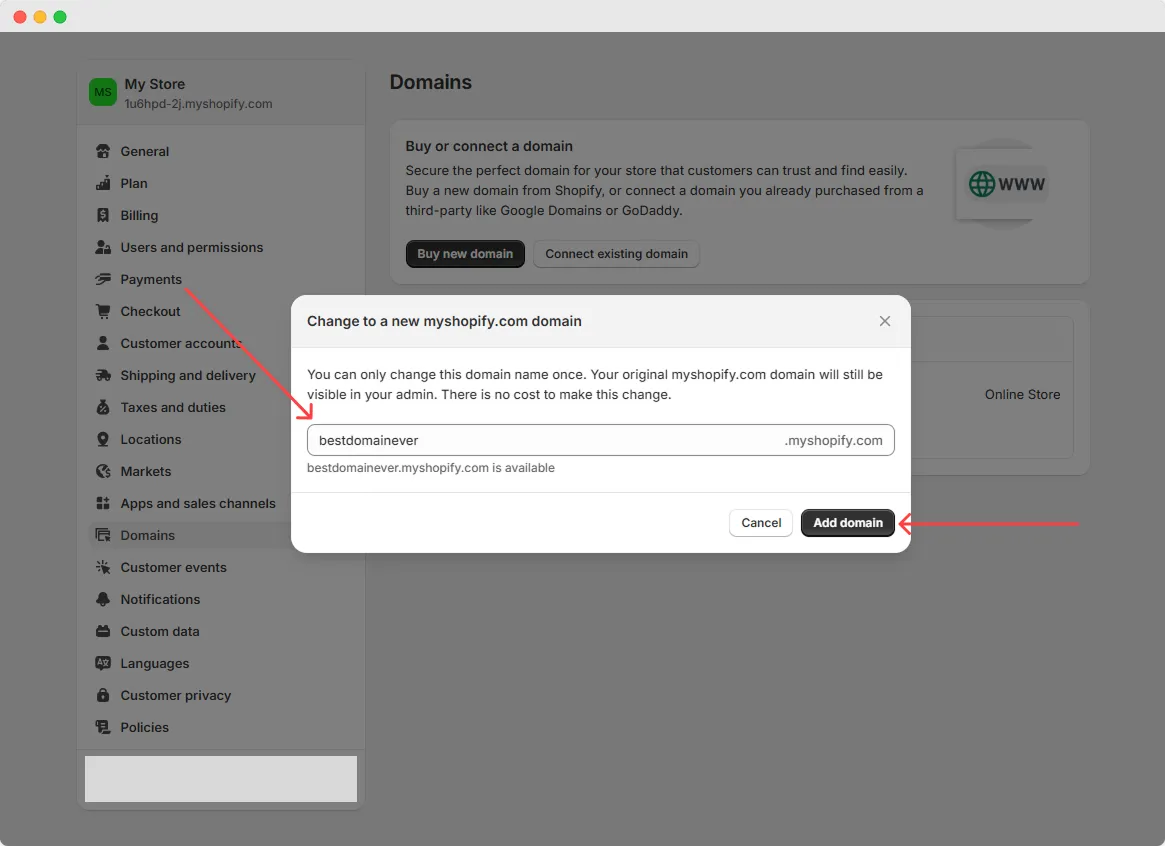The width and height of the screenshot is (1165, 846).
Task: Click the Notifications bell icon
Action: [103, 599]
